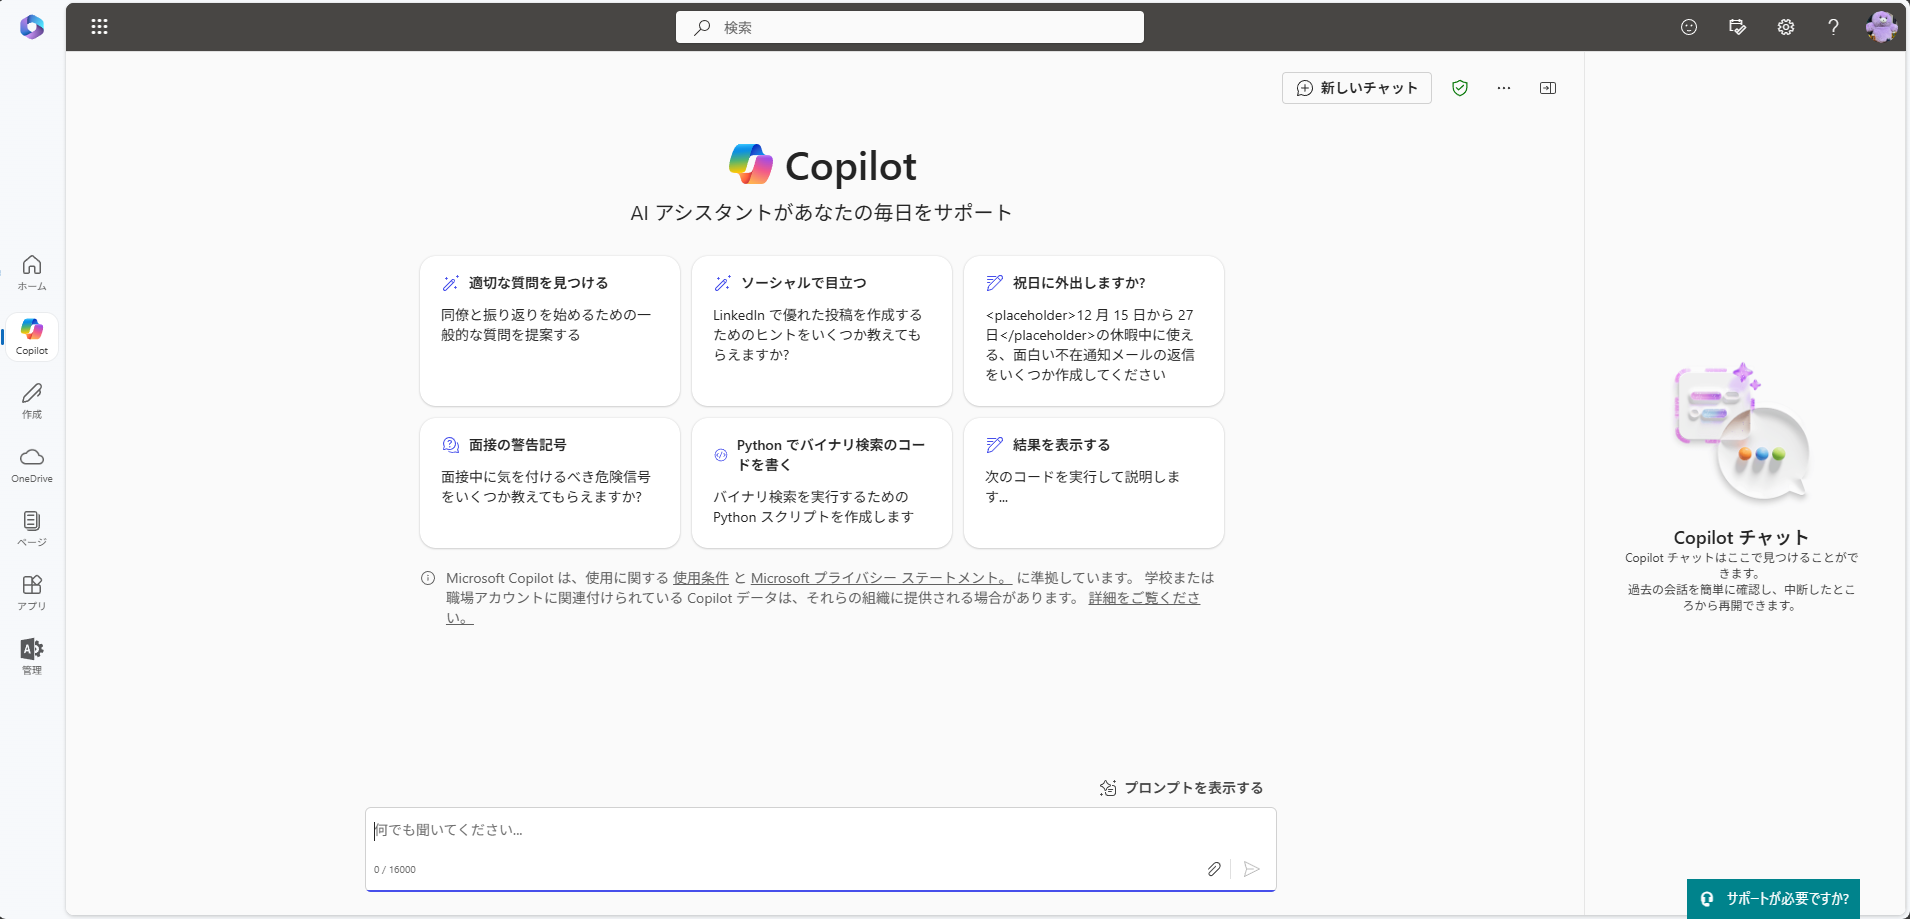Select Copilot in the left sidebar

coord(32,337)
